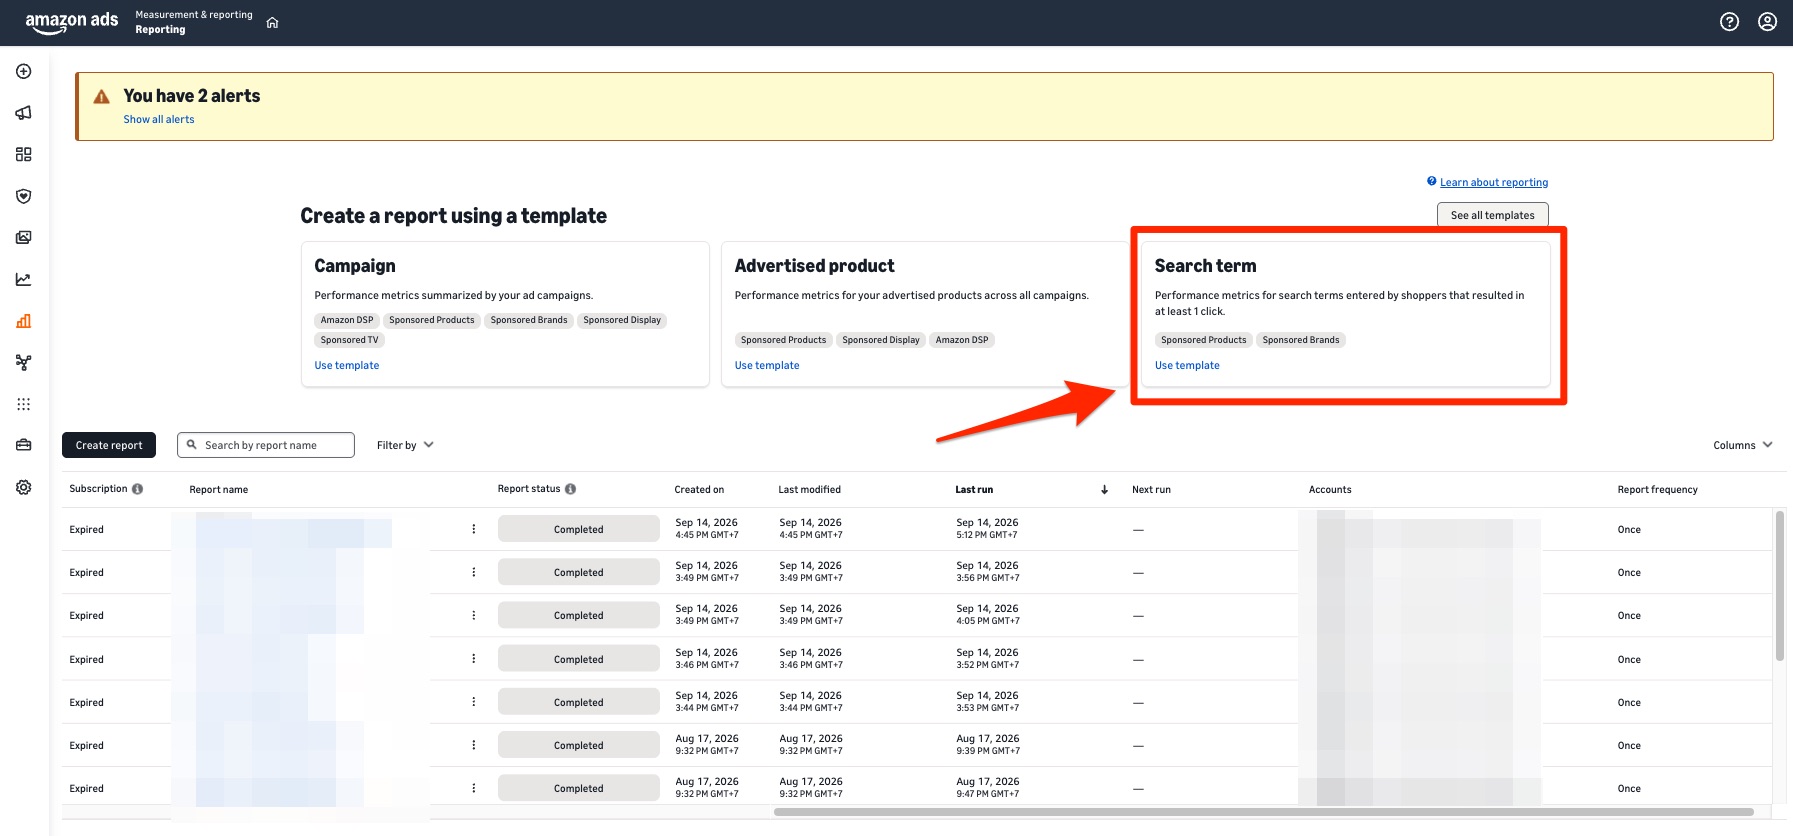Image resolution: width=1793 pixels, height=836 pixels.
Task: Click the Accounts column header
Action: pos(1330,490)
